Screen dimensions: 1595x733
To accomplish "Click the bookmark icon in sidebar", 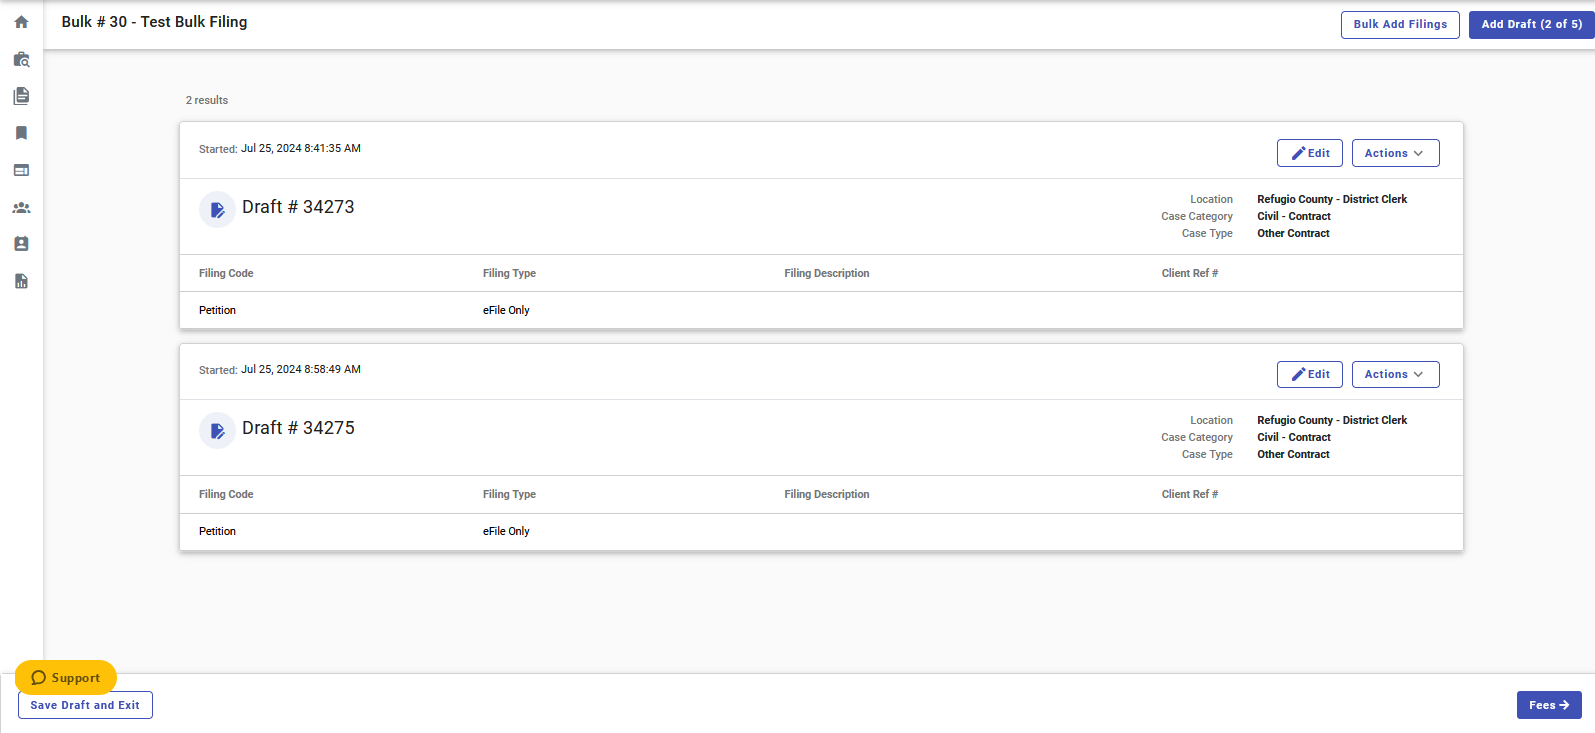I will point(21,133).
